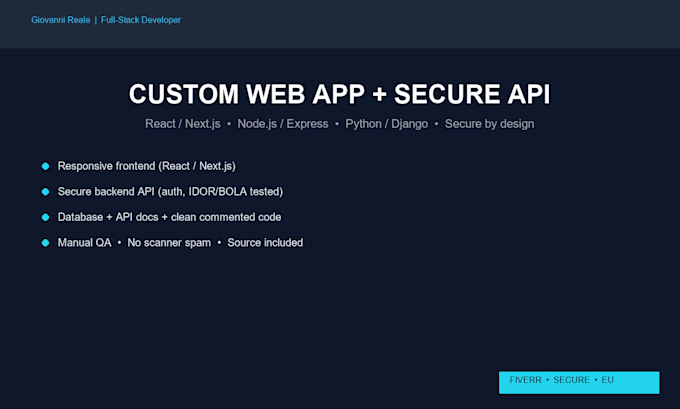Click the No scanner spam text

click(169, 243)
